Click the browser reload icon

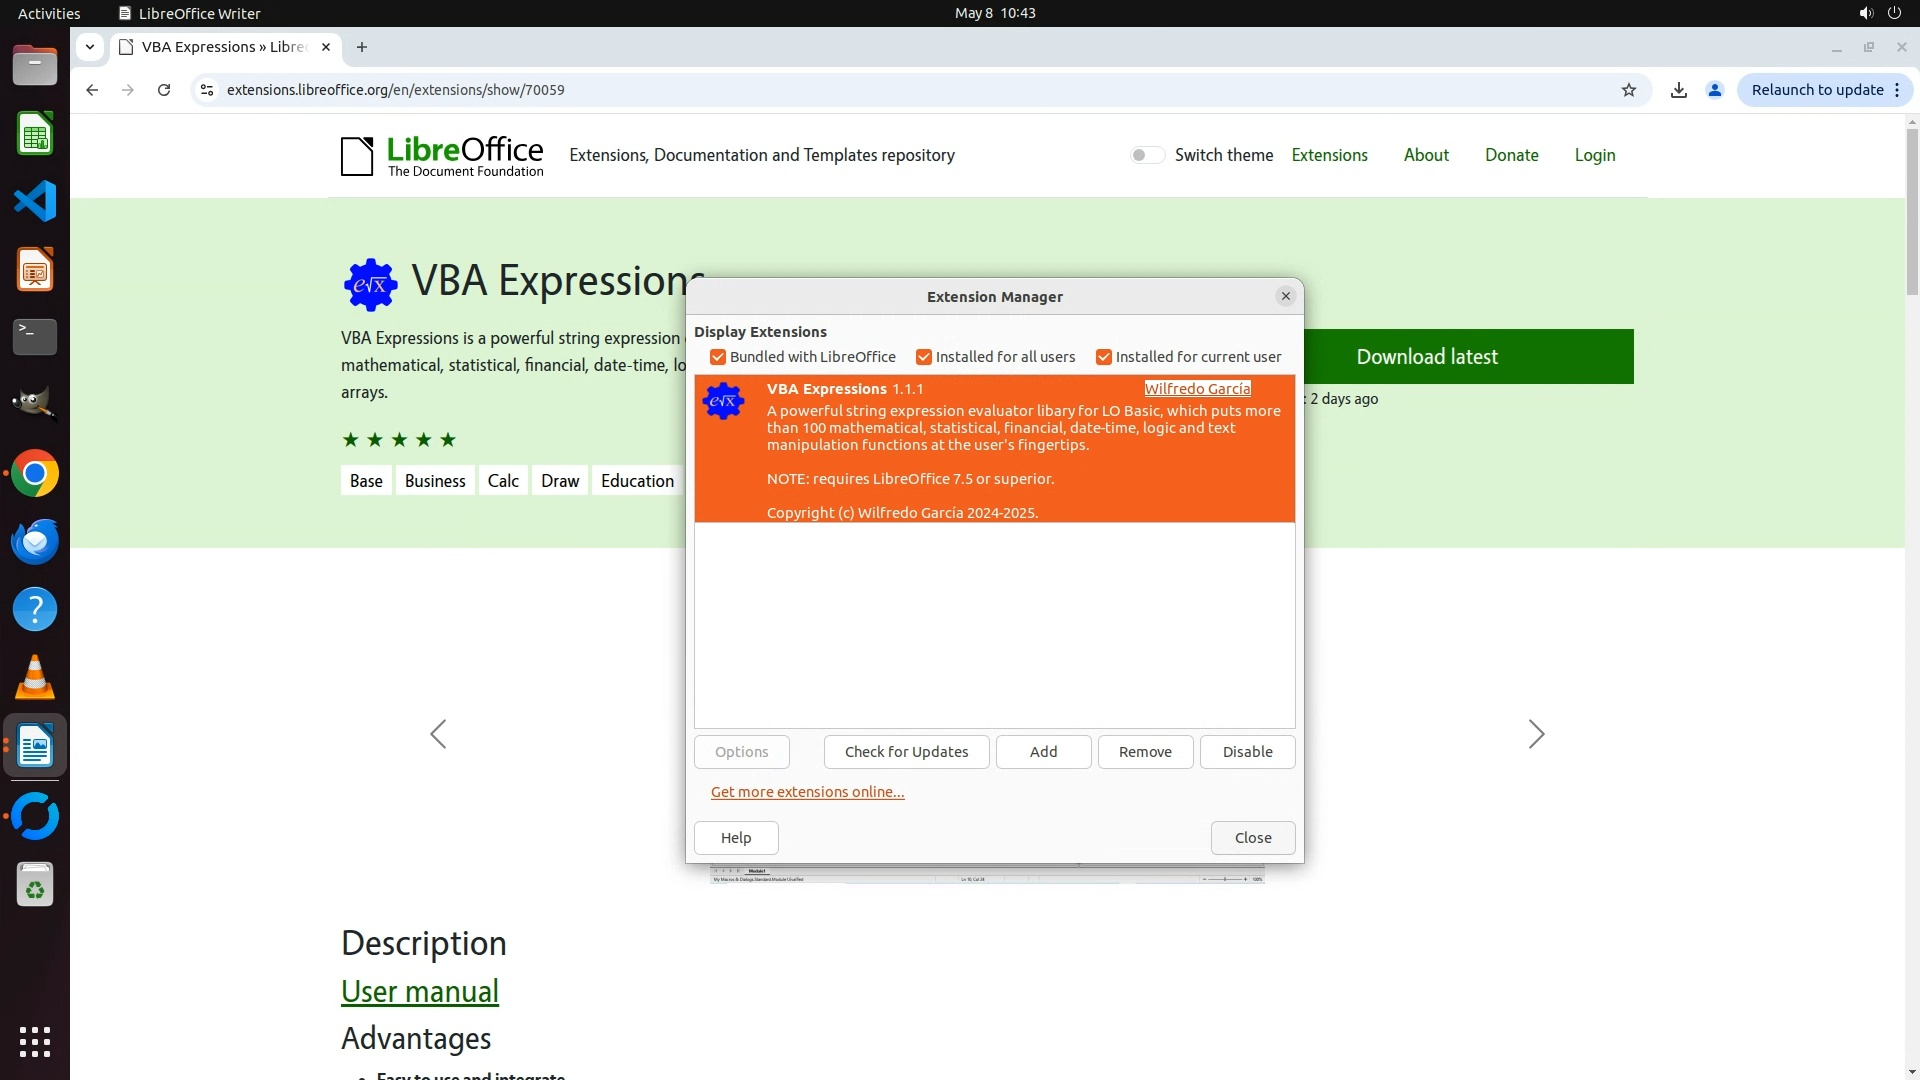point(164,90)
